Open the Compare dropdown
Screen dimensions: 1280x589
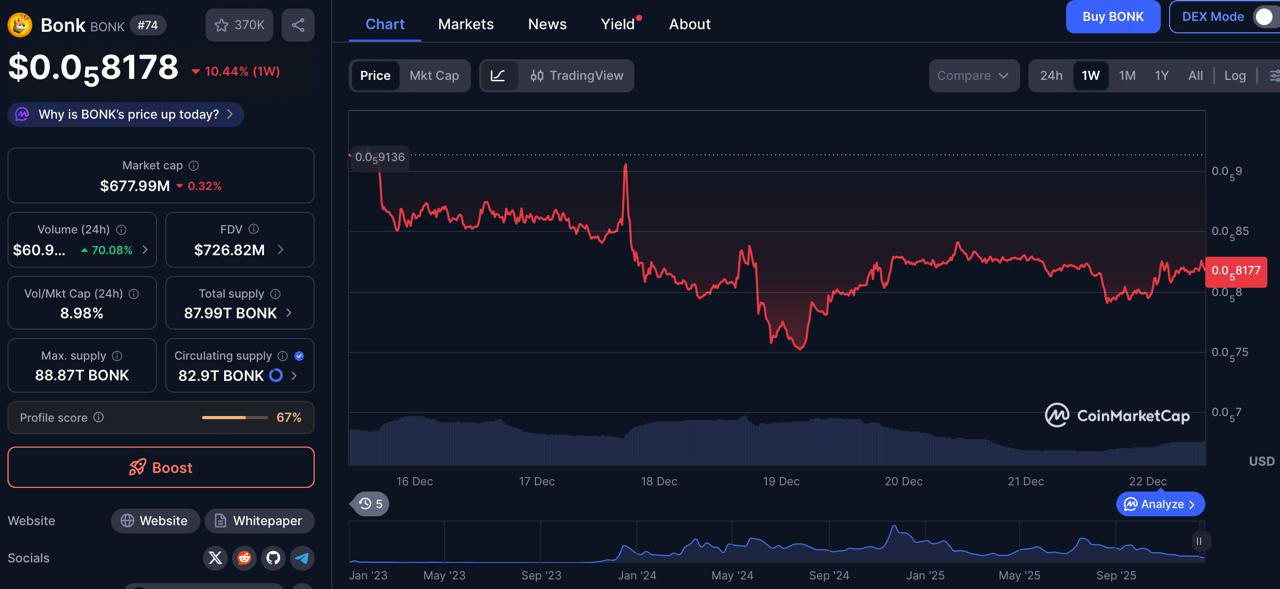point(973,75)
